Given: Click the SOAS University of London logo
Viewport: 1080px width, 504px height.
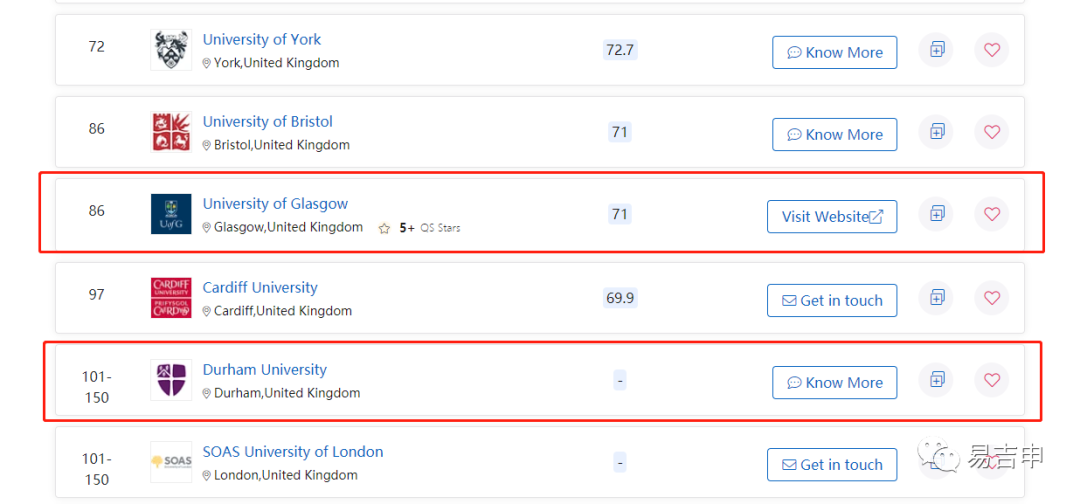Looking at the screenshot, I should tap(172, 462).
